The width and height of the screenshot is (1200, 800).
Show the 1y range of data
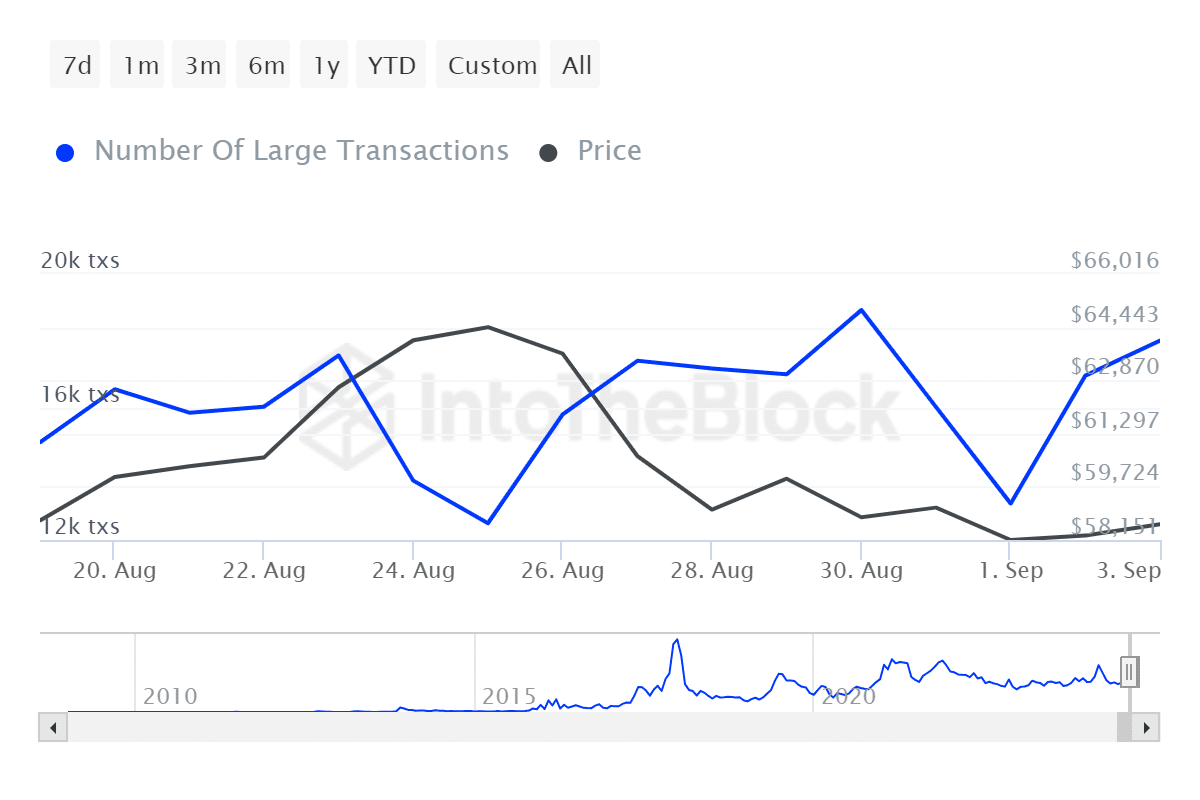[x=325, y=65]
